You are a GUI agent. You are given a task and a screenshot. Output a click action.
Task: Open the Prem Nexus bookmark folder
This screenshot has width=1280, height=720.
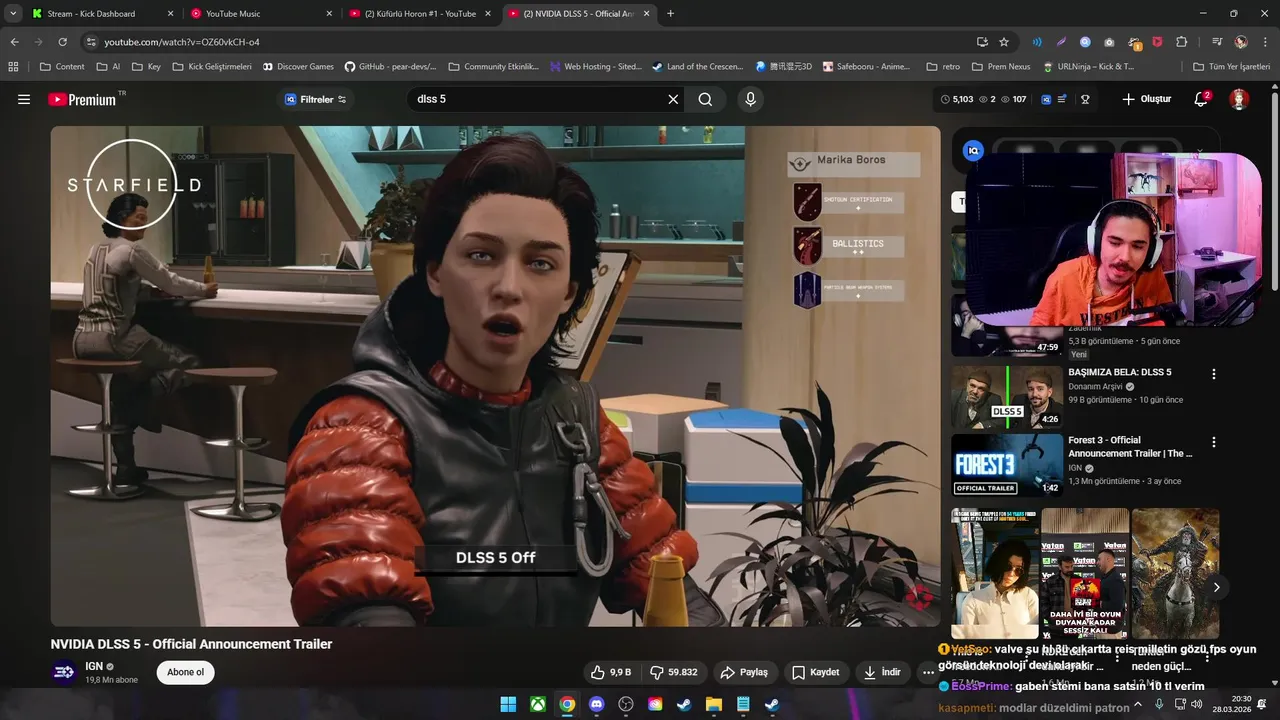coord(1000,67)
